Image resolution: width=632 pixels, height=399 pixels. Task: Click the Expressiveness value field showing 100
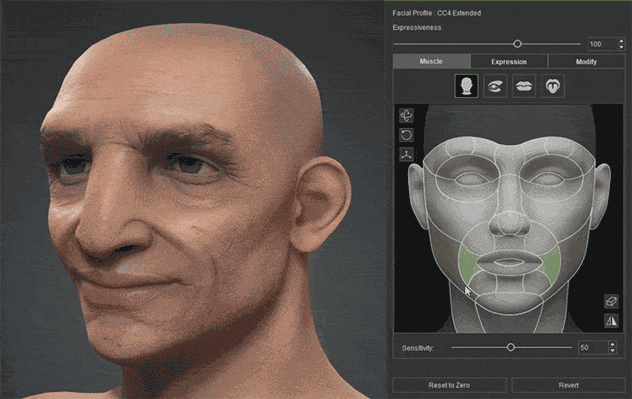602,44
